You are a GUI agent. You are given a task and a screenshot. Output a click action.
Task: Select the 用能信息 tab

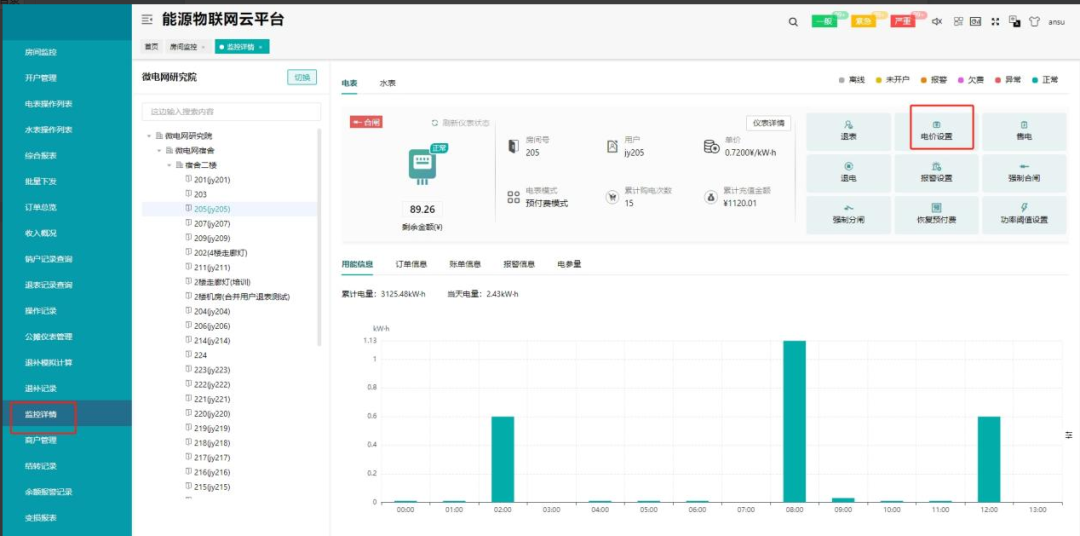point(357,264)
